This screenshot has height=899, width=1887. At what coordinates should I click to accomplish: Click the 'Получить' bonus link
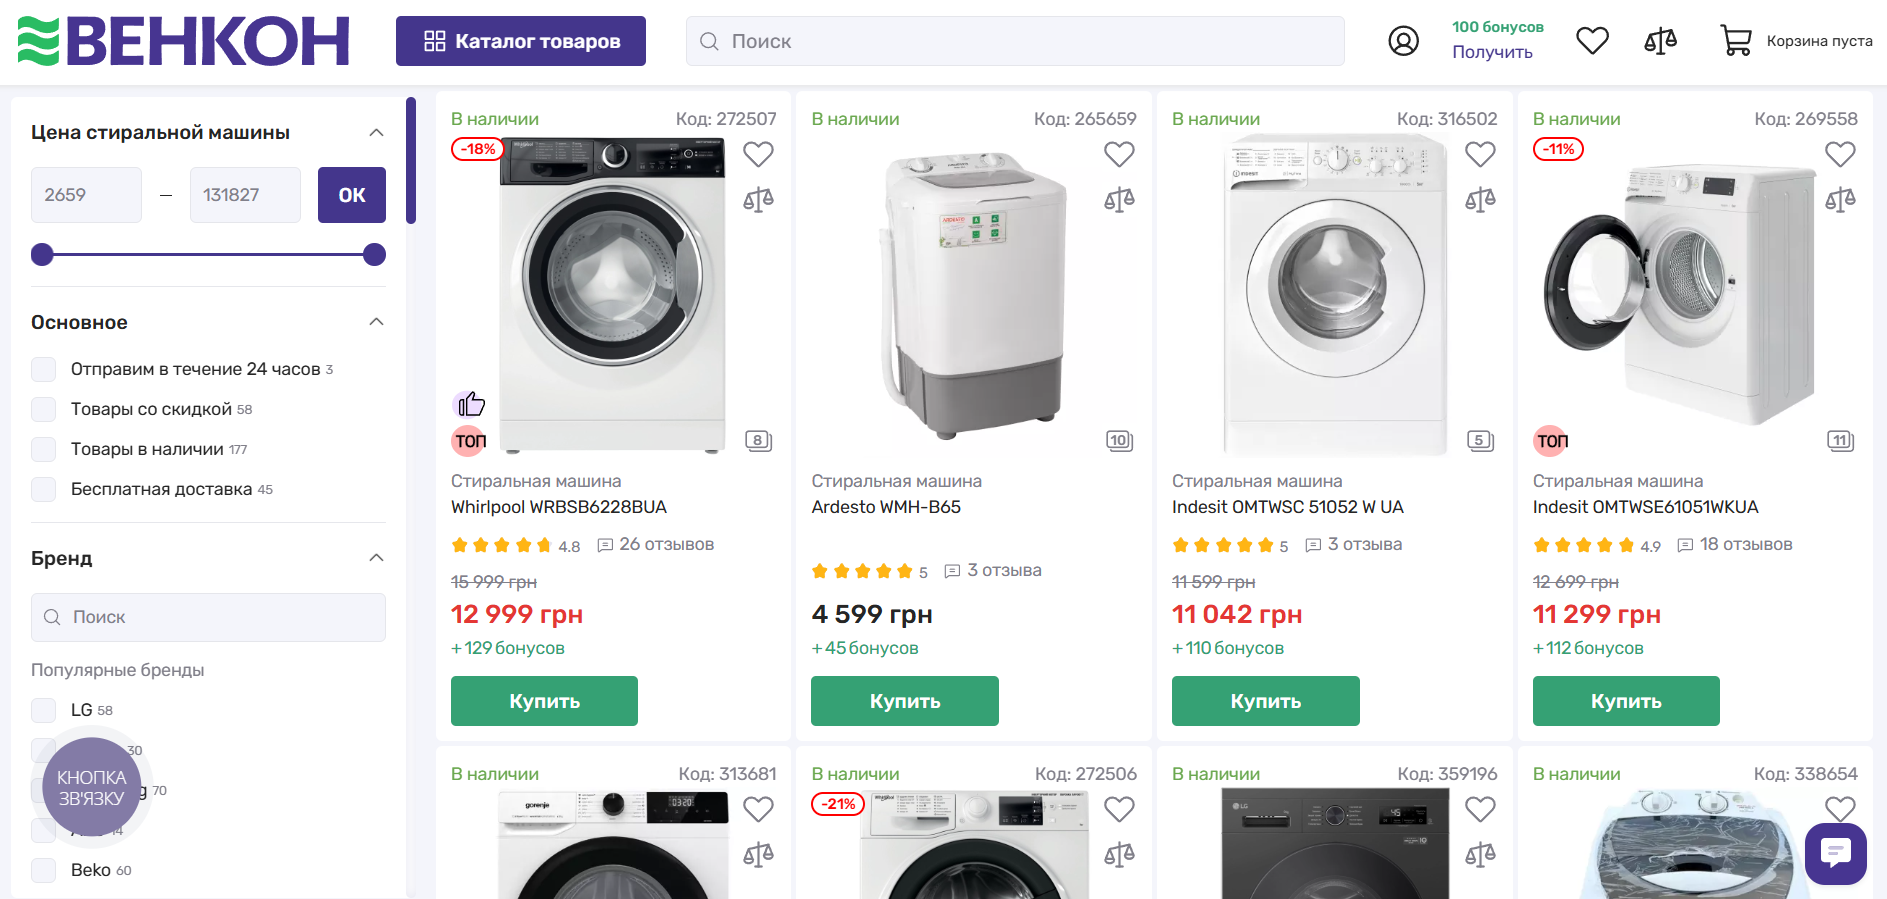pyautogui.click(x=1492, y=52)
